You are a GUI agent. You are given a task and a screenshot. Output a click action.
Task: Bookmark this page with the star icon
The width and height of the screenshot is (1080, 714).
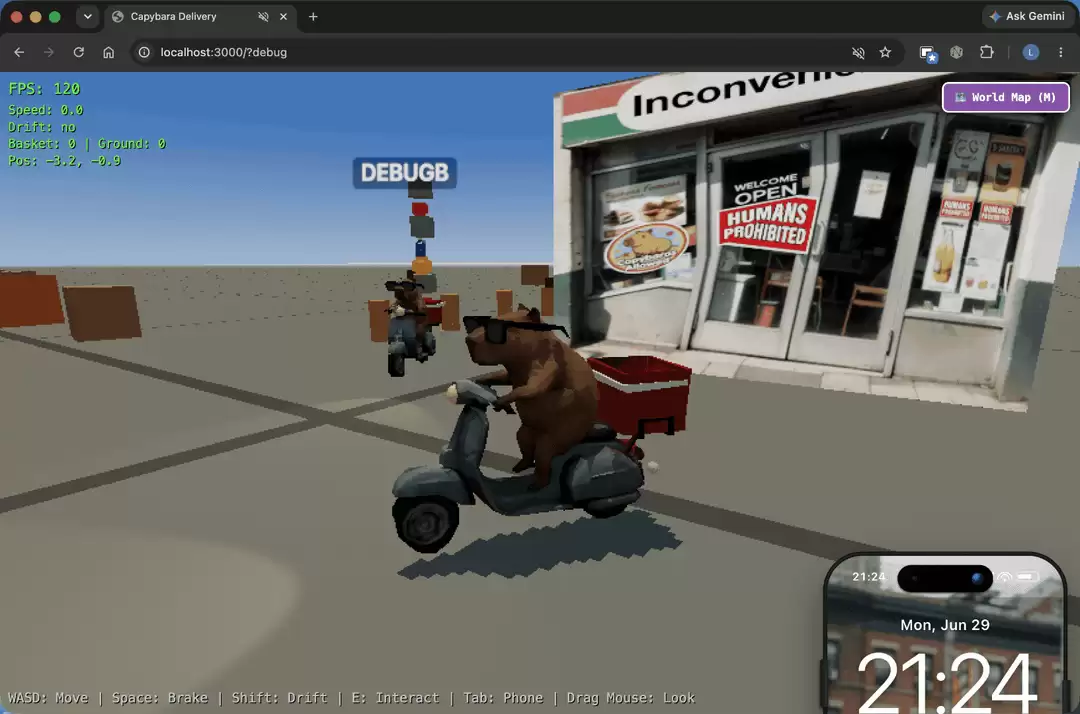885,52
